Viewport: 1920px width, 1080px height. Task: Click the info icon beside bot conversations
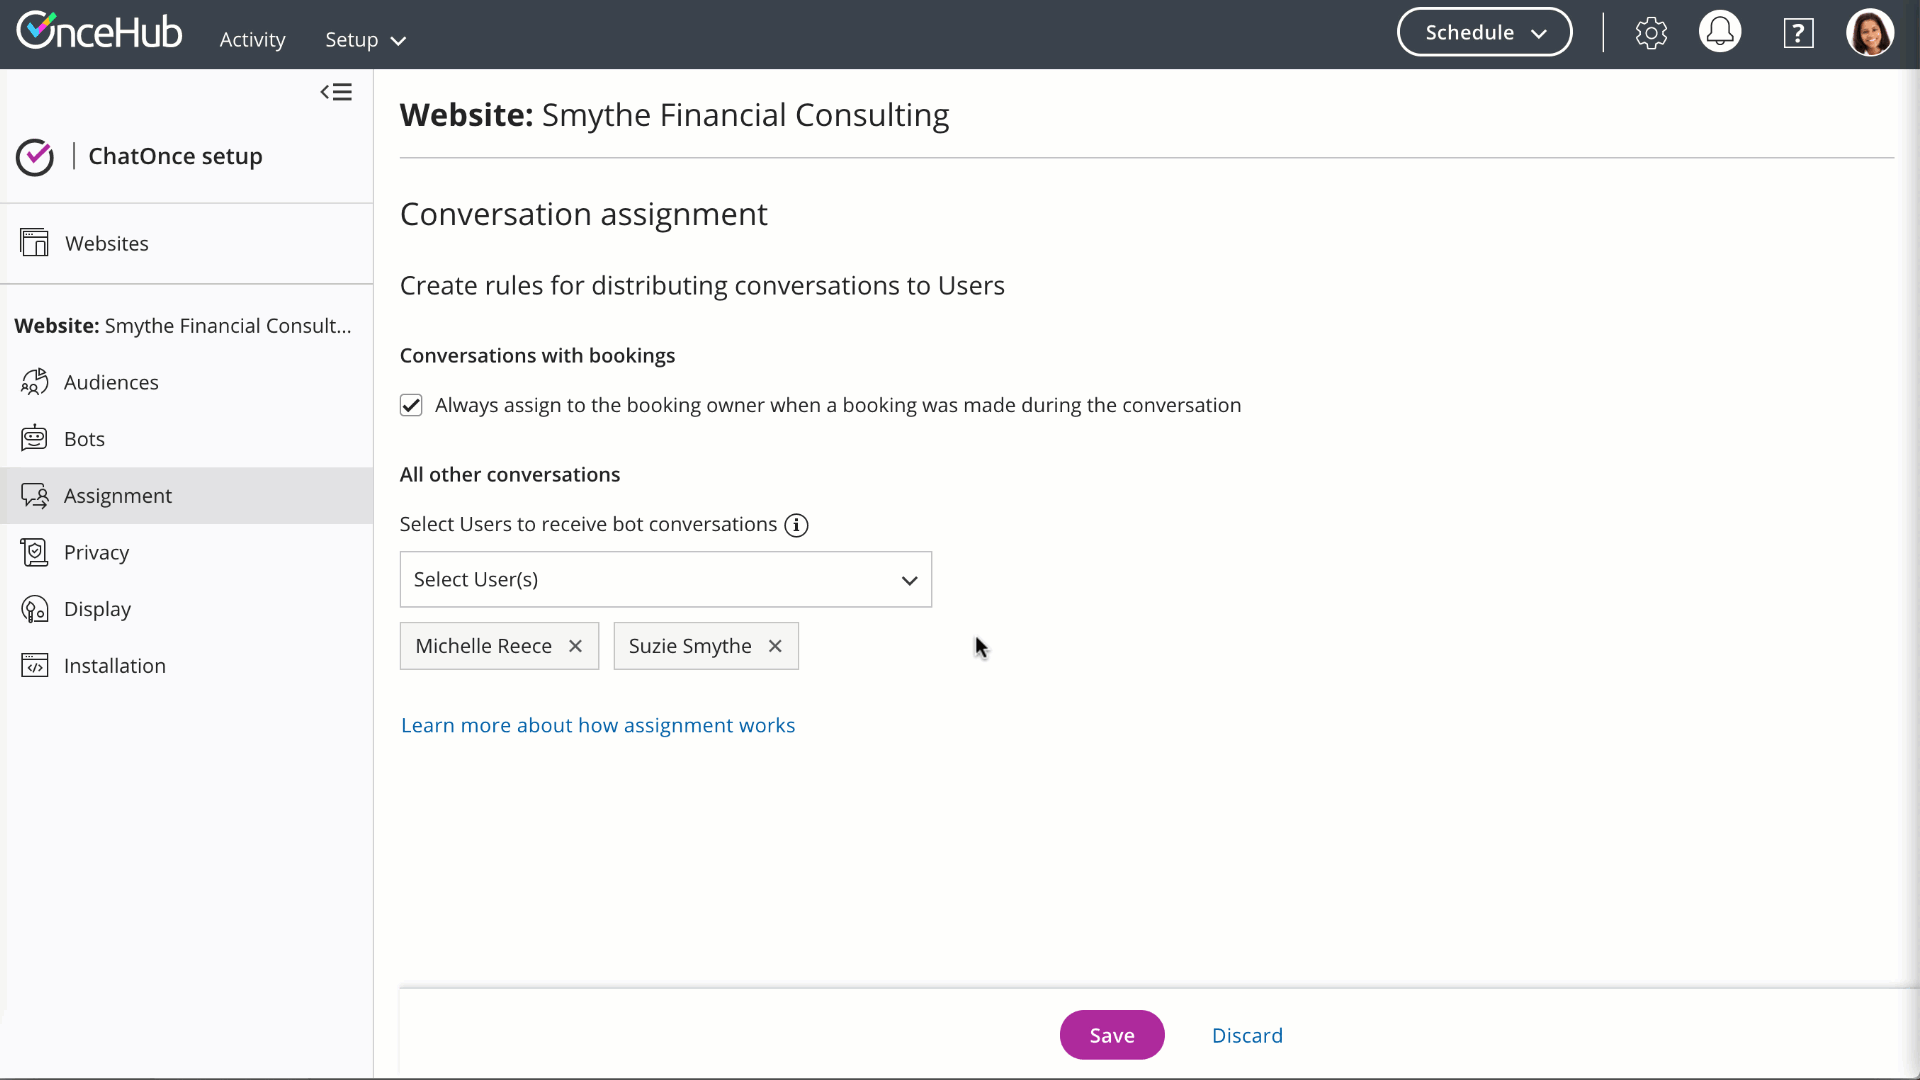tap(796, 525)
